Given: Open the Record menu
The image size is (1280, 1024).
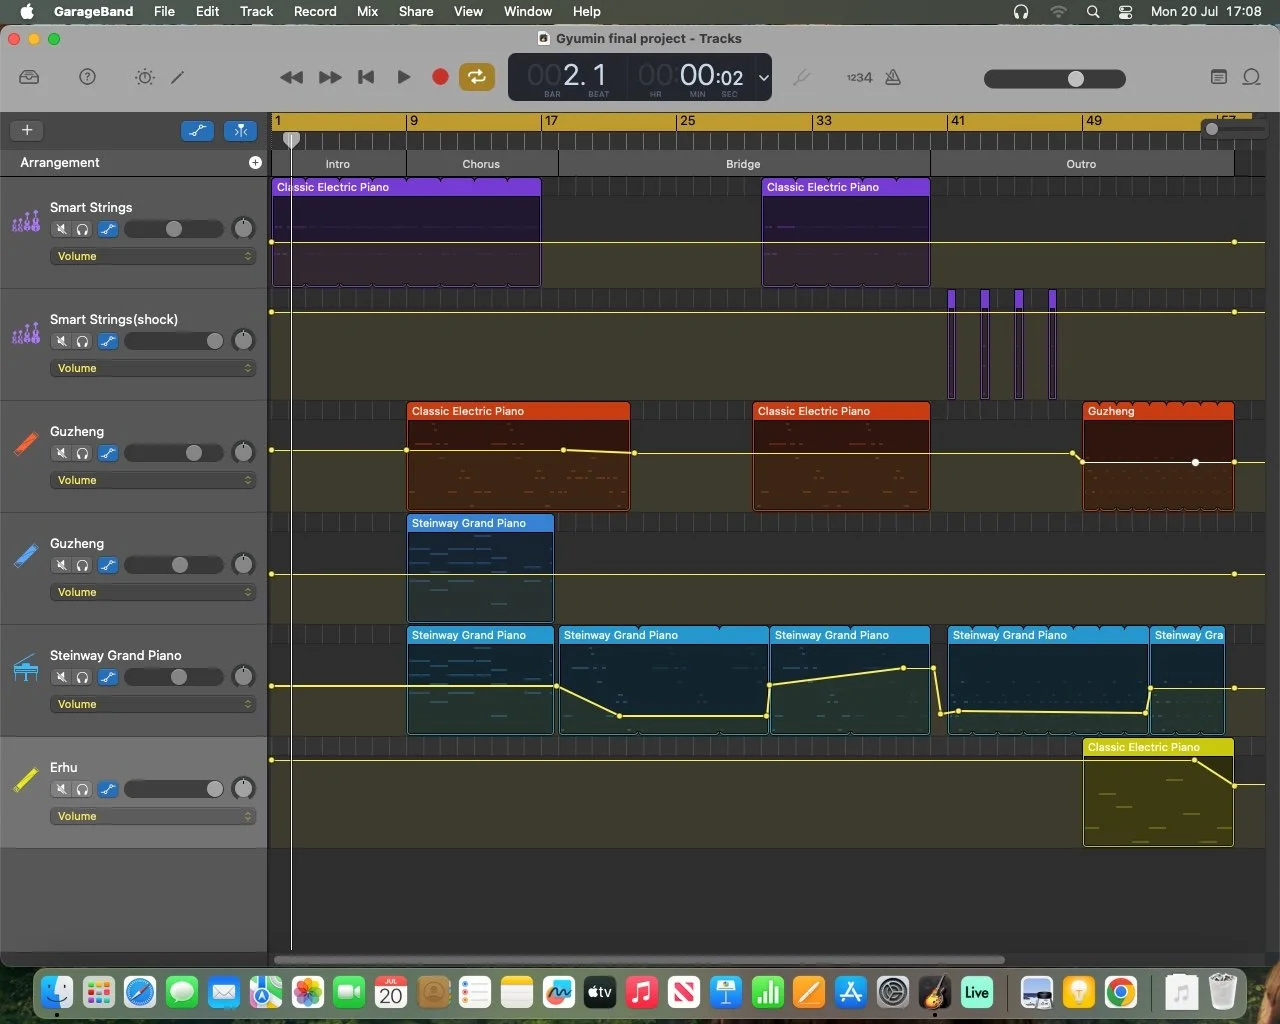Looking at the screenshot, I should 315,11.
